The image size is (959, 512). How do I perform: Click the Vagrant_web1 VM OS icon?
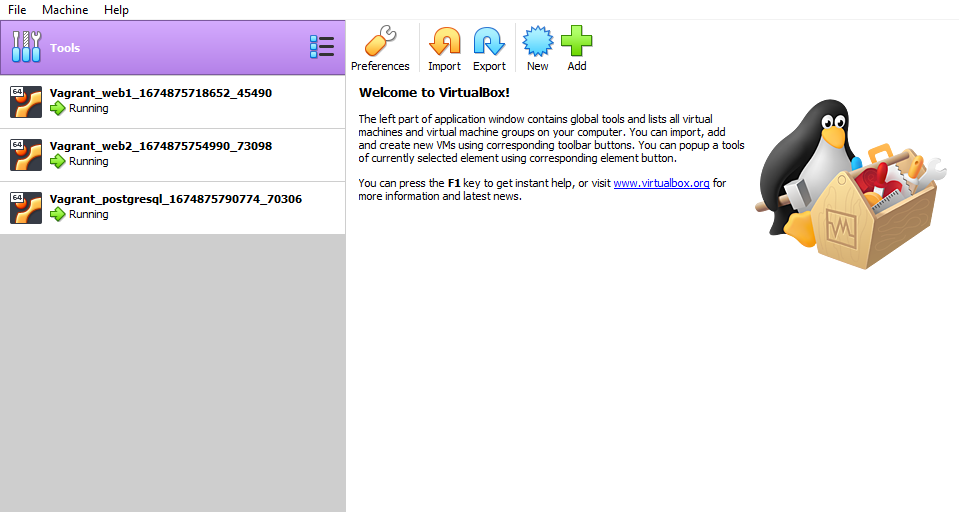click(x=26, y=102)
